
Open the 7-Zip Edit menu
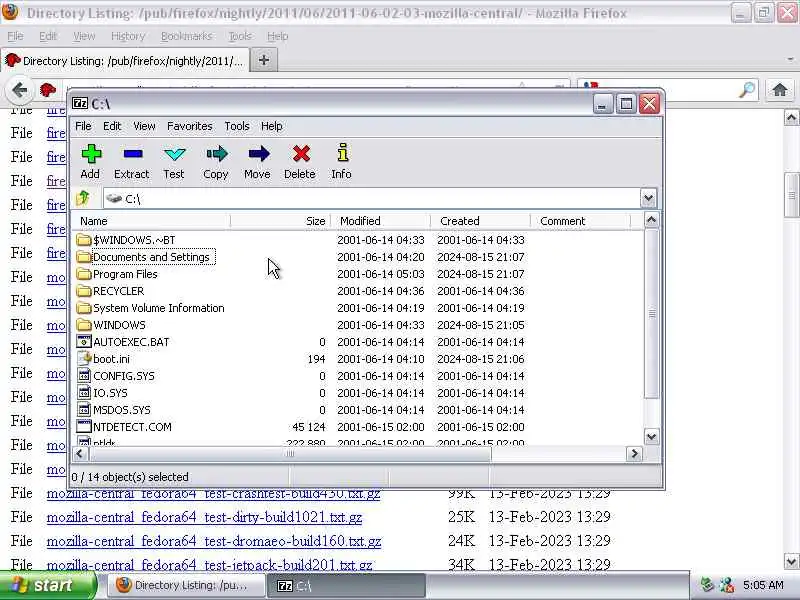click(112, 126)
